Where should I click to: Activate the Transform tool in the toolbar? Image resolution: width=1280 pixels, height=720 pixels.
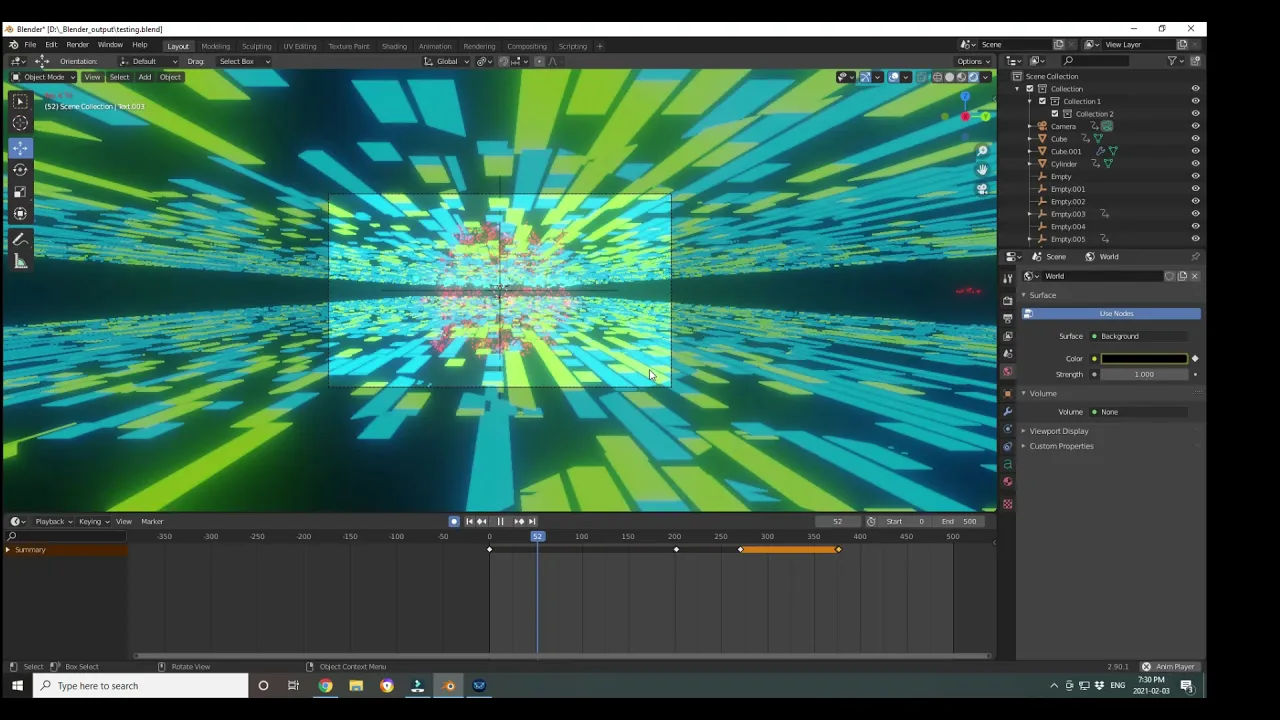(20, 213)
